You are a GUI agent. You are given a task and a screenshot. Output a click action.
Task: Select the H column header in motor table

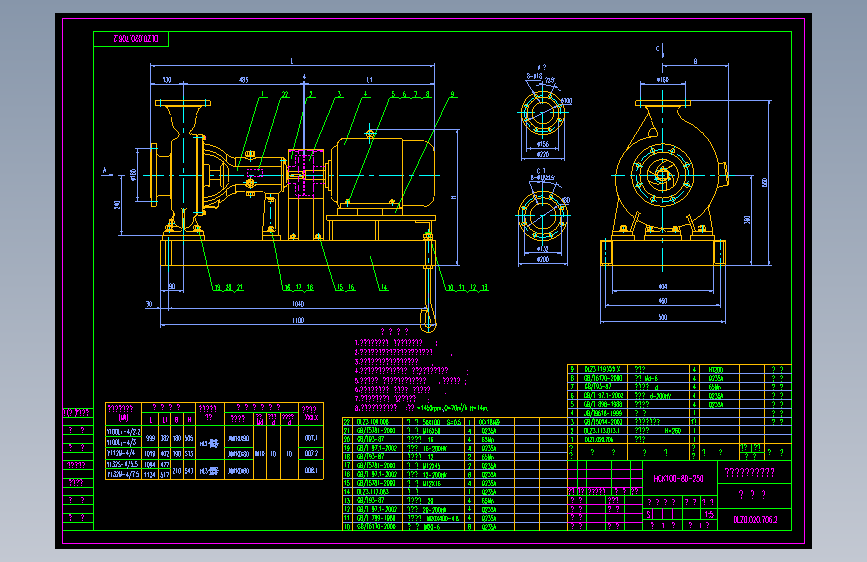tap(189, 420)
